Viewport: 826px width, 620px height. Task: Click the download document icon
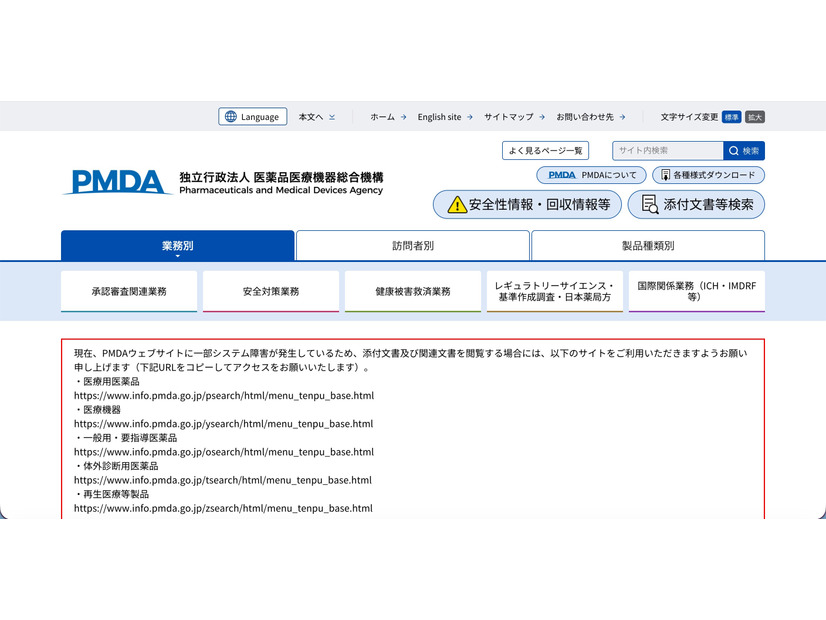point(665,175)
